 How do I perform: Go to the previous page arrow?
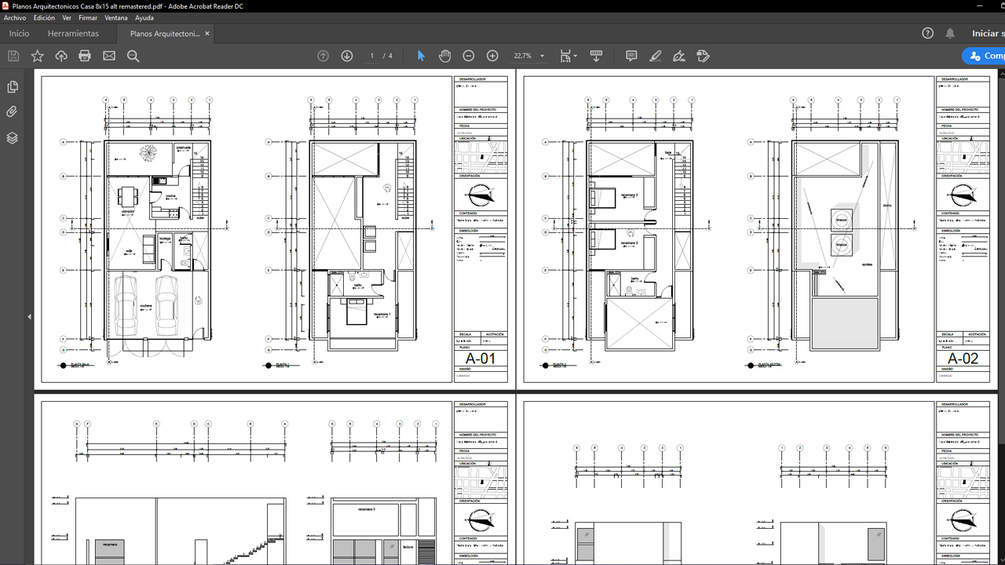point(323,56)
